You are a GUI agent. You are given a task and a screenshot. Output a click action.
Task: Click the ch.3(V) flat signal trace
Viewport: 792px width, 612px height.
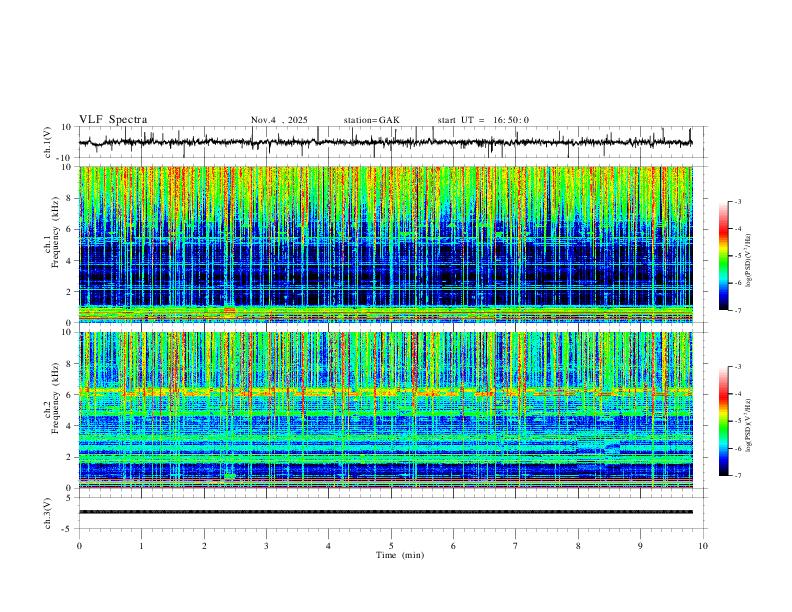(x=386, y=512)
